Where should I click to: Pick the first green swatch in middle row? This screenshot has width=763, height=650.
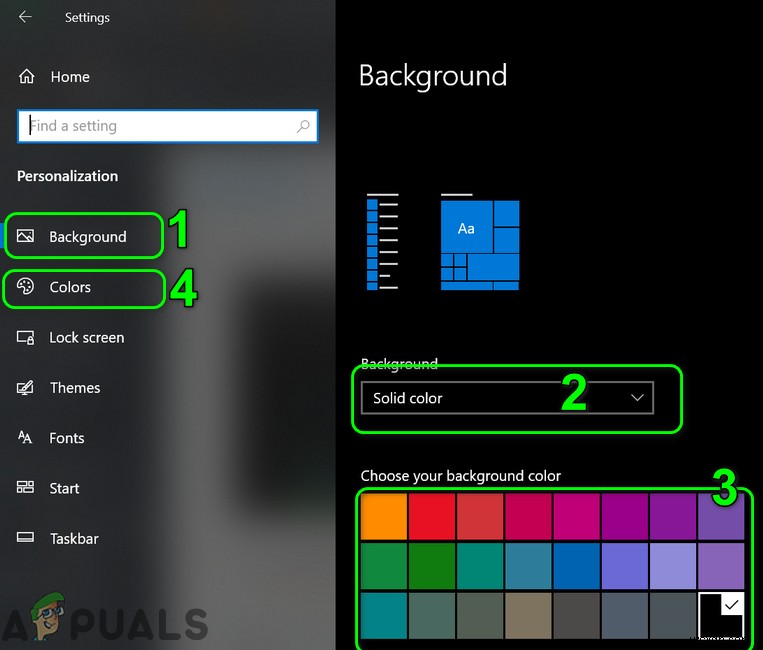pos(383,566)
